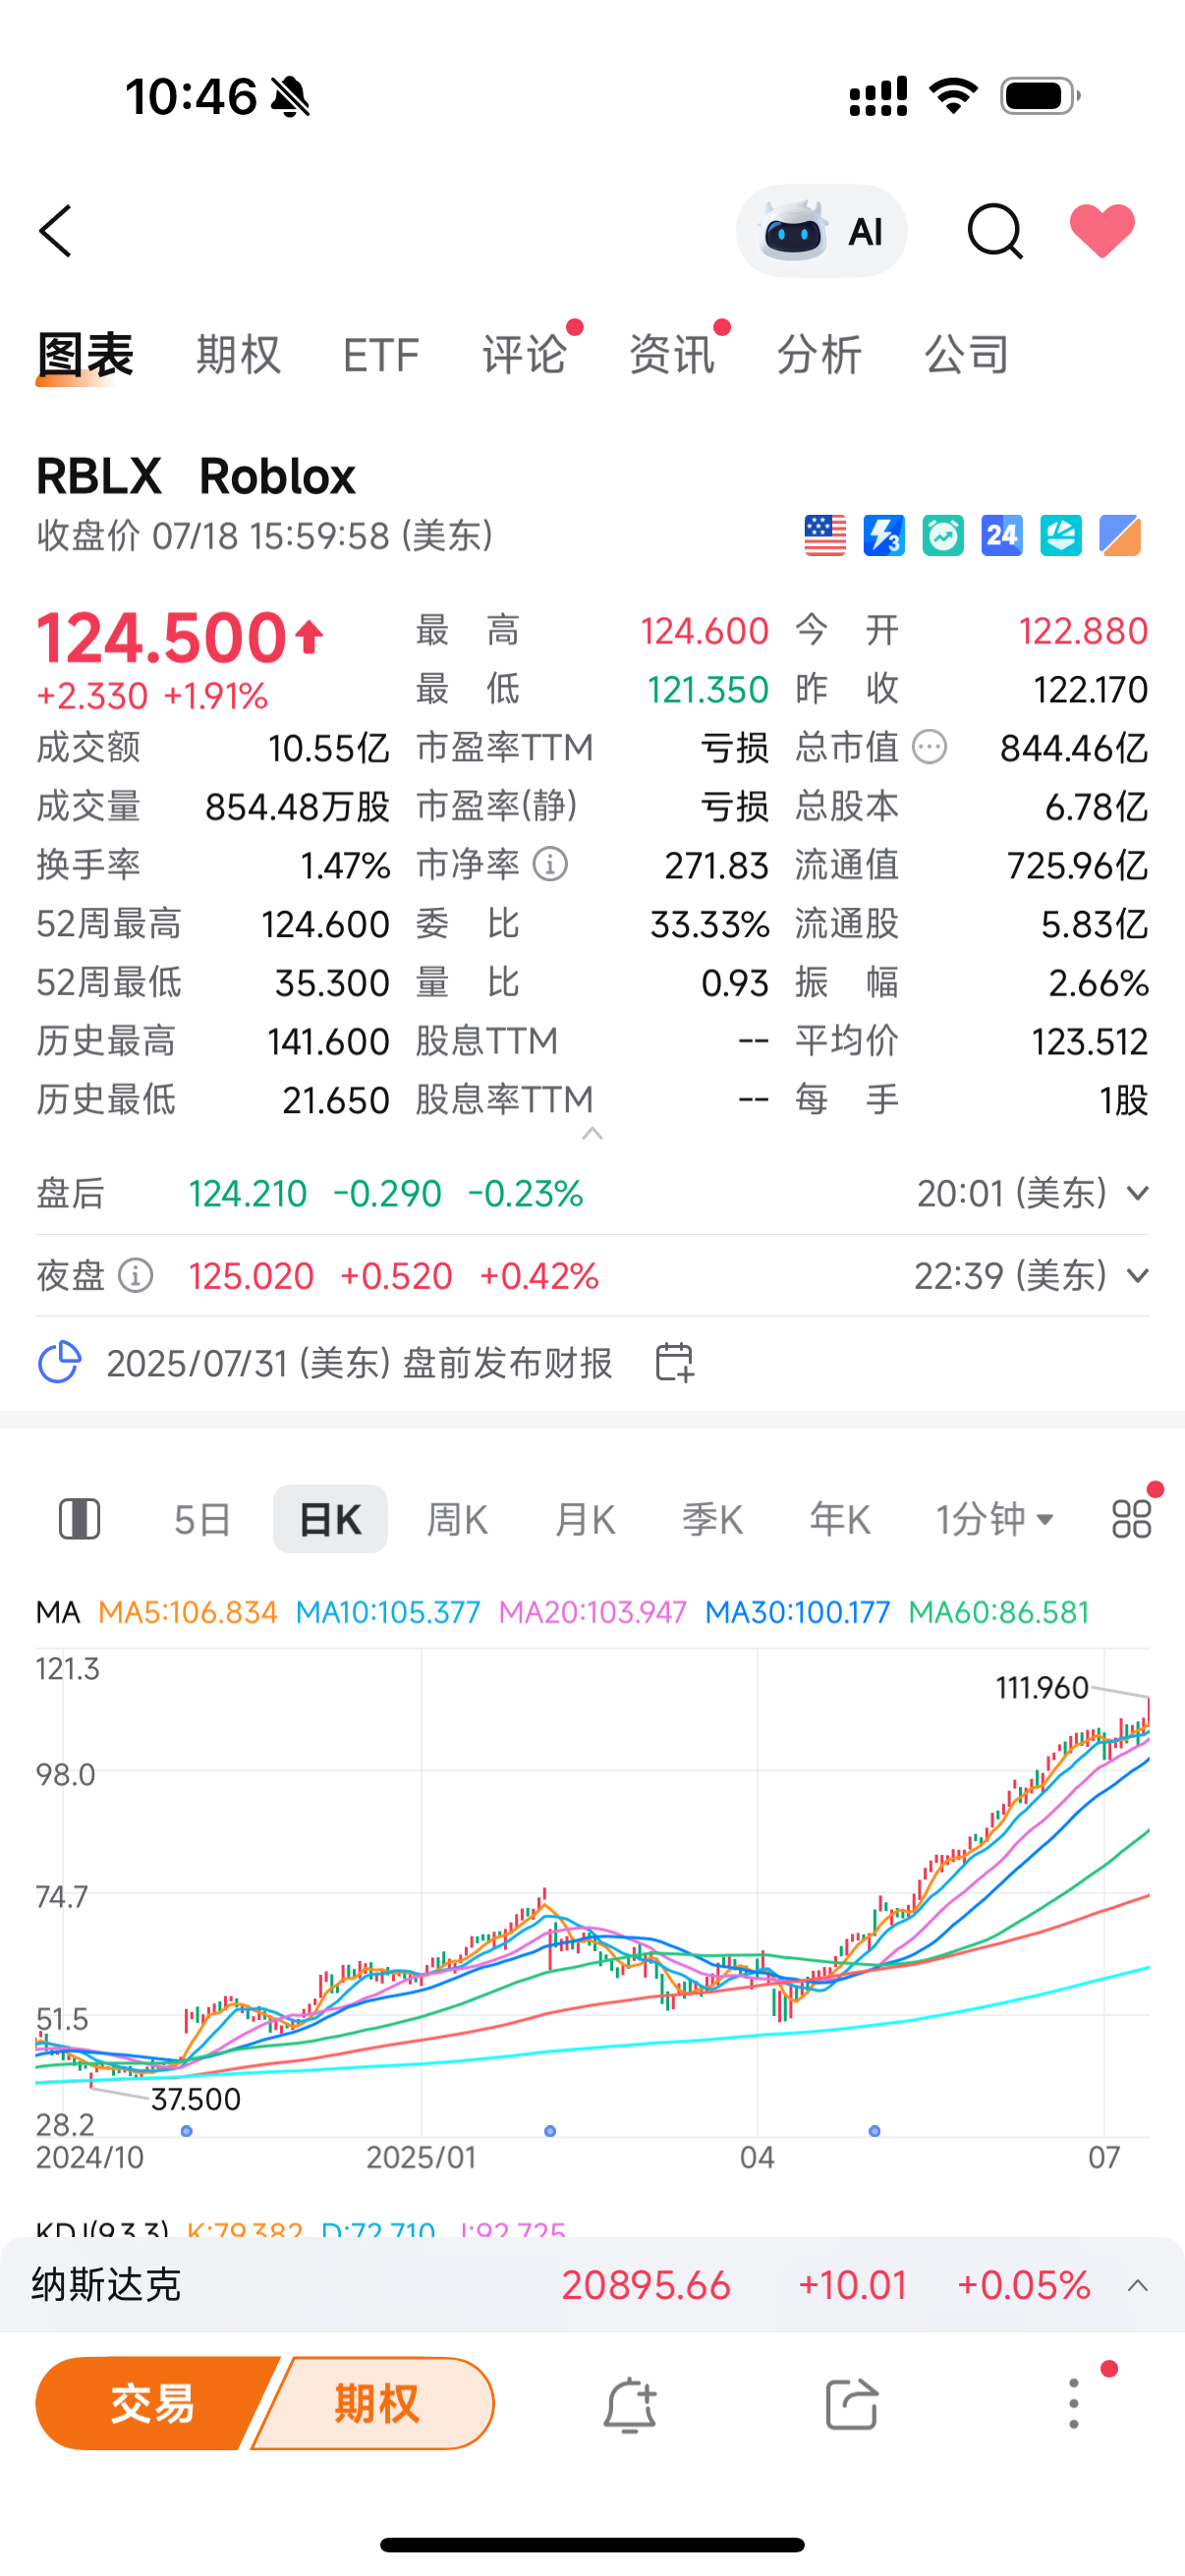Tap the blue event dot near 2025/01

(x=550, y=2131)
